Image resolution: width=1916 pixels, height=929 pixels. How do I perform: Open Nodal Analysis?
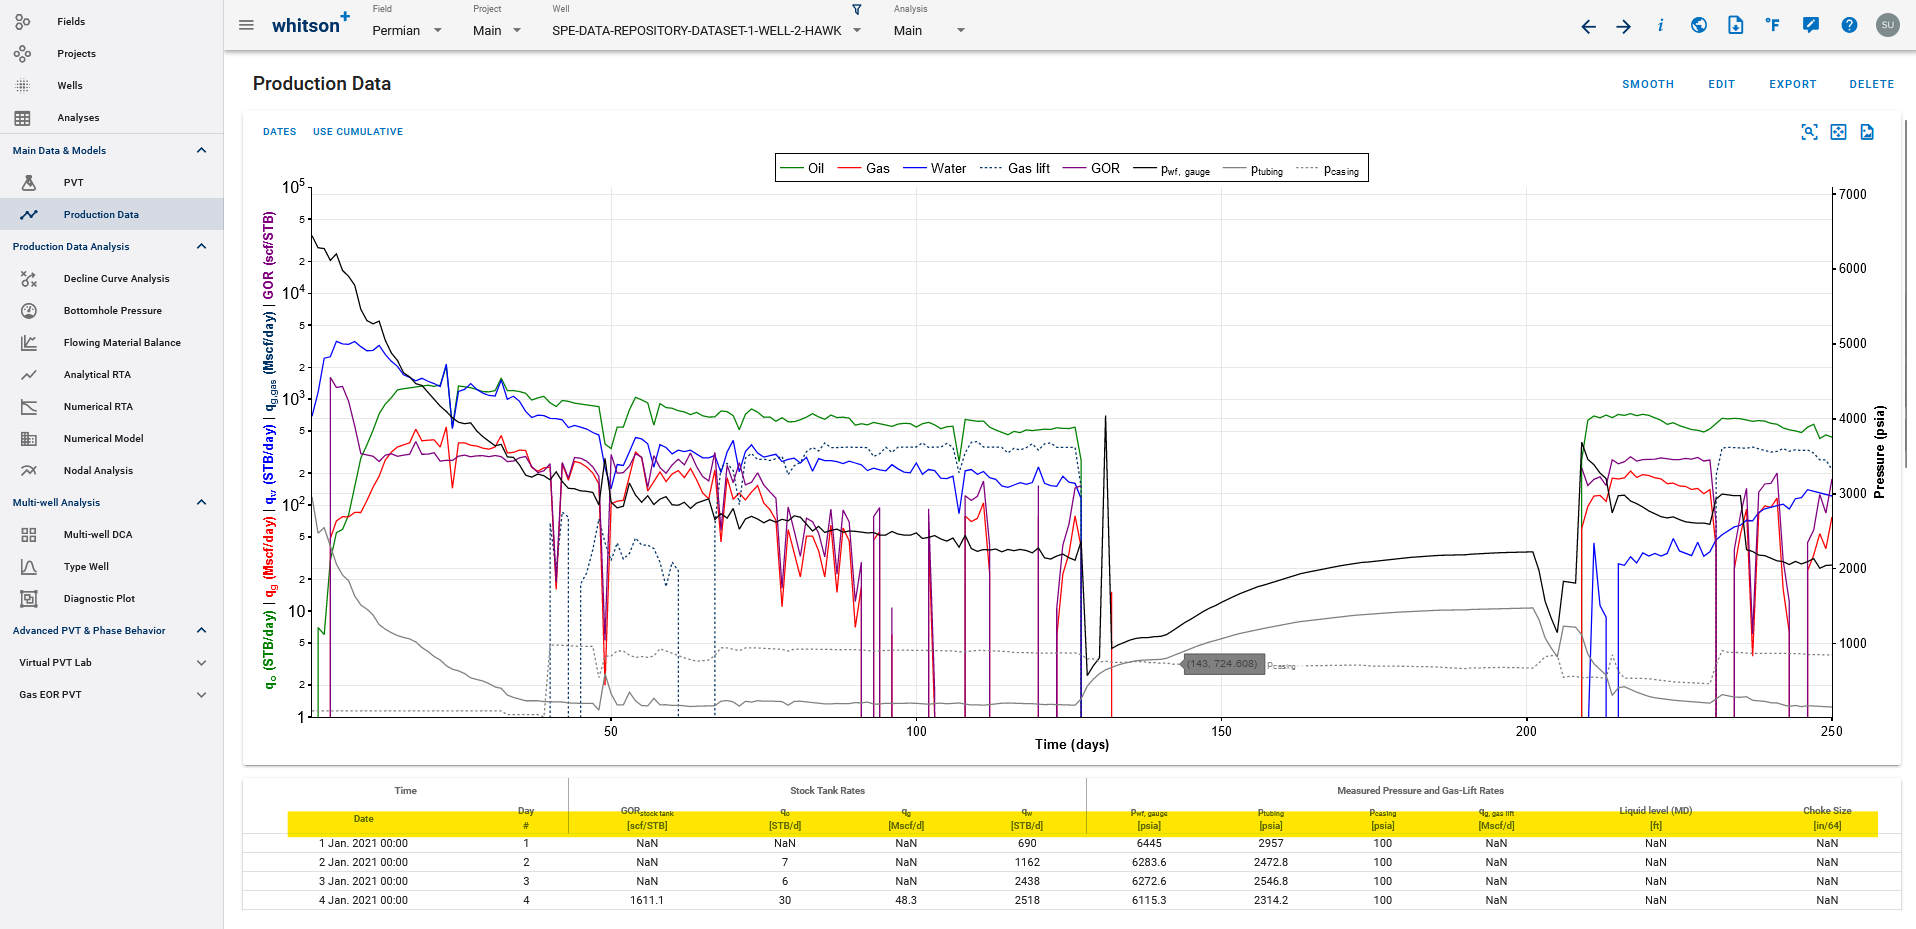(111, 471)
